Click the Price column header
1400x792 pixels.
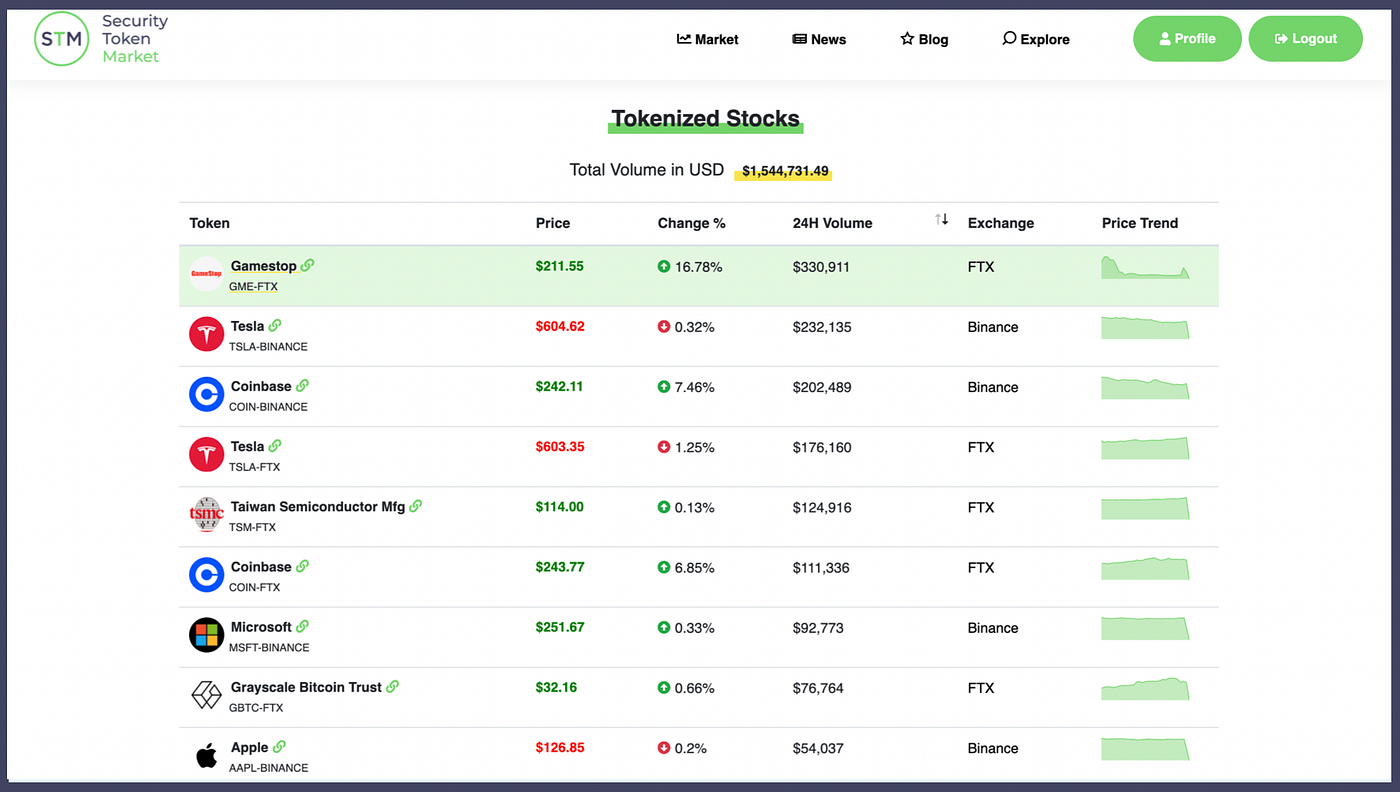(553, 223)
